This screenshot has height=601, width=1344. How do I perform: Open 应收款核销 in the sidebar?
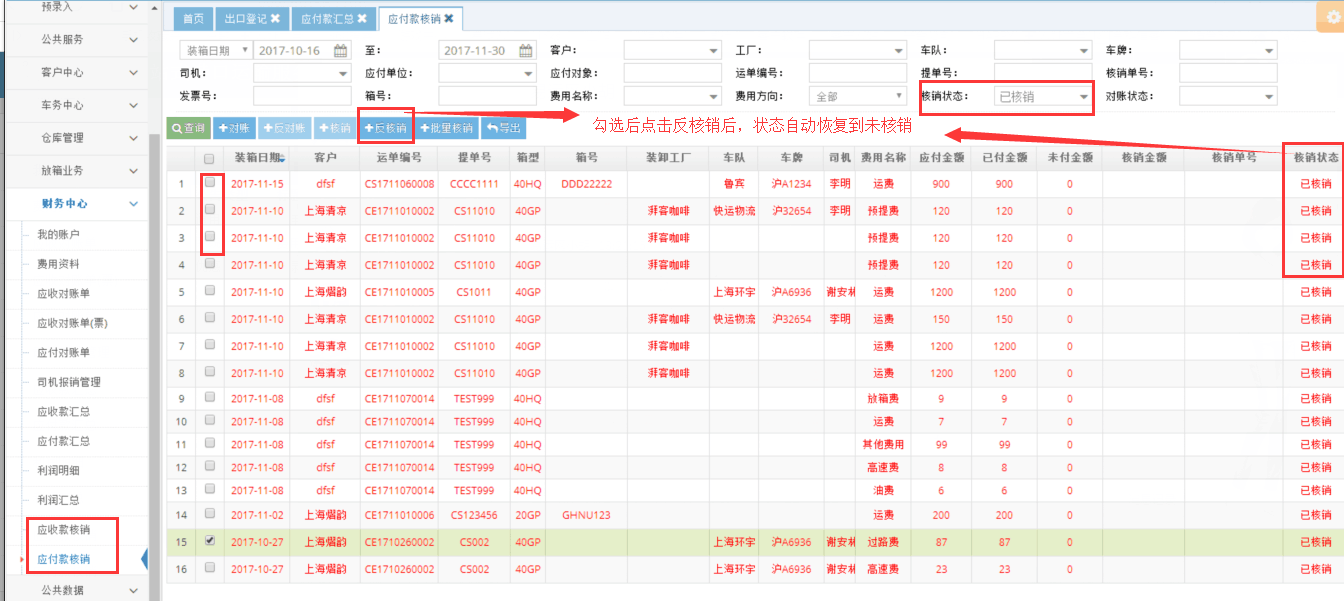click(63, 530)
